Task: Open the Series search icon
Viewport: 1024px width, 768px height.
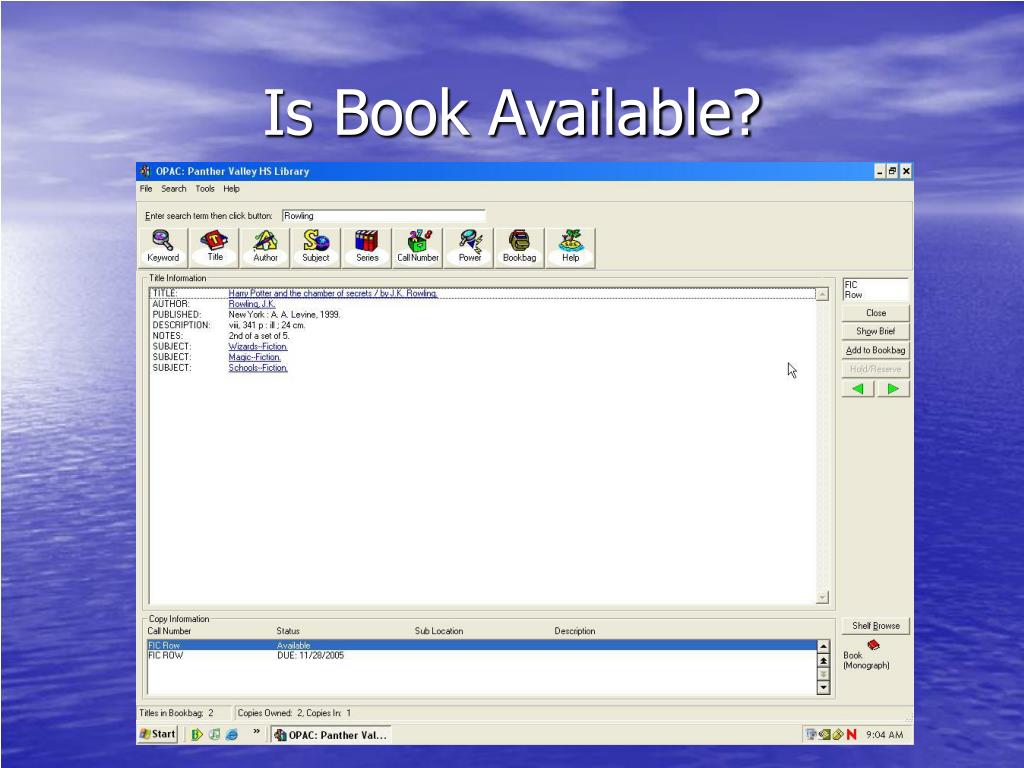Action: click(366, 247)
